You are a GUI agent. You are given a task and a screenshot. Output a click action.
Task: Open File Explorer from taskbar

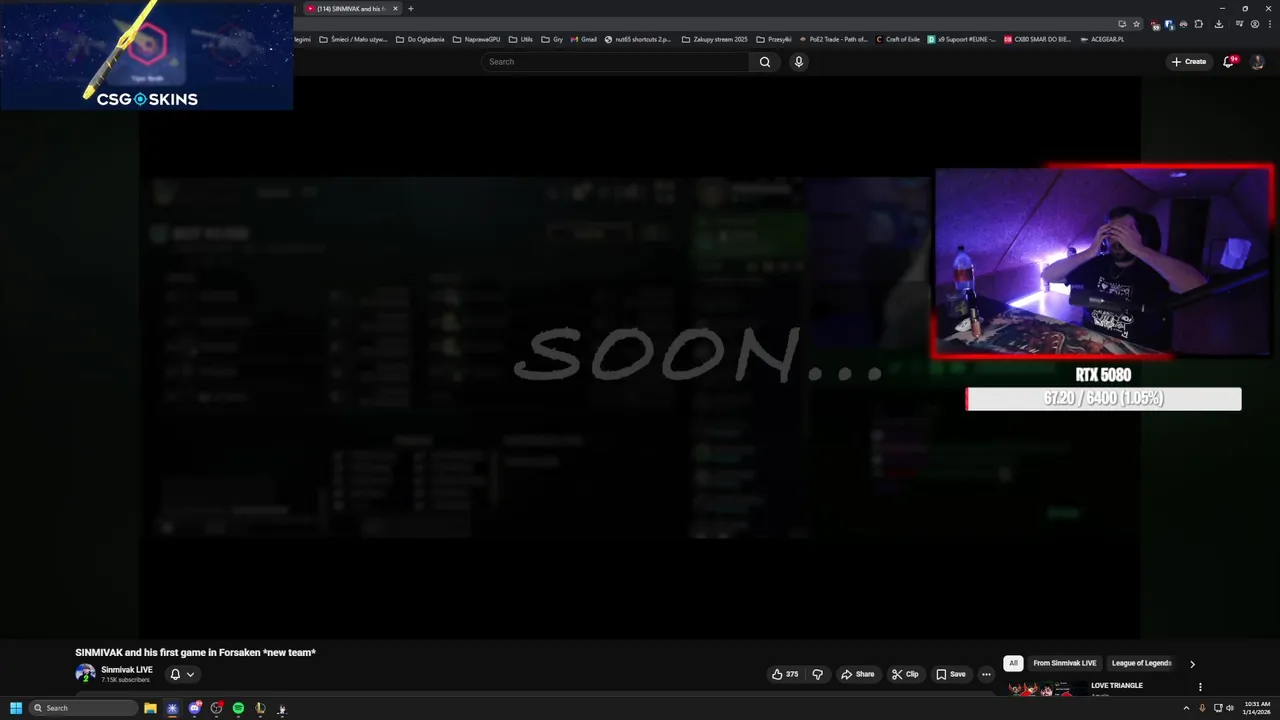150,708
